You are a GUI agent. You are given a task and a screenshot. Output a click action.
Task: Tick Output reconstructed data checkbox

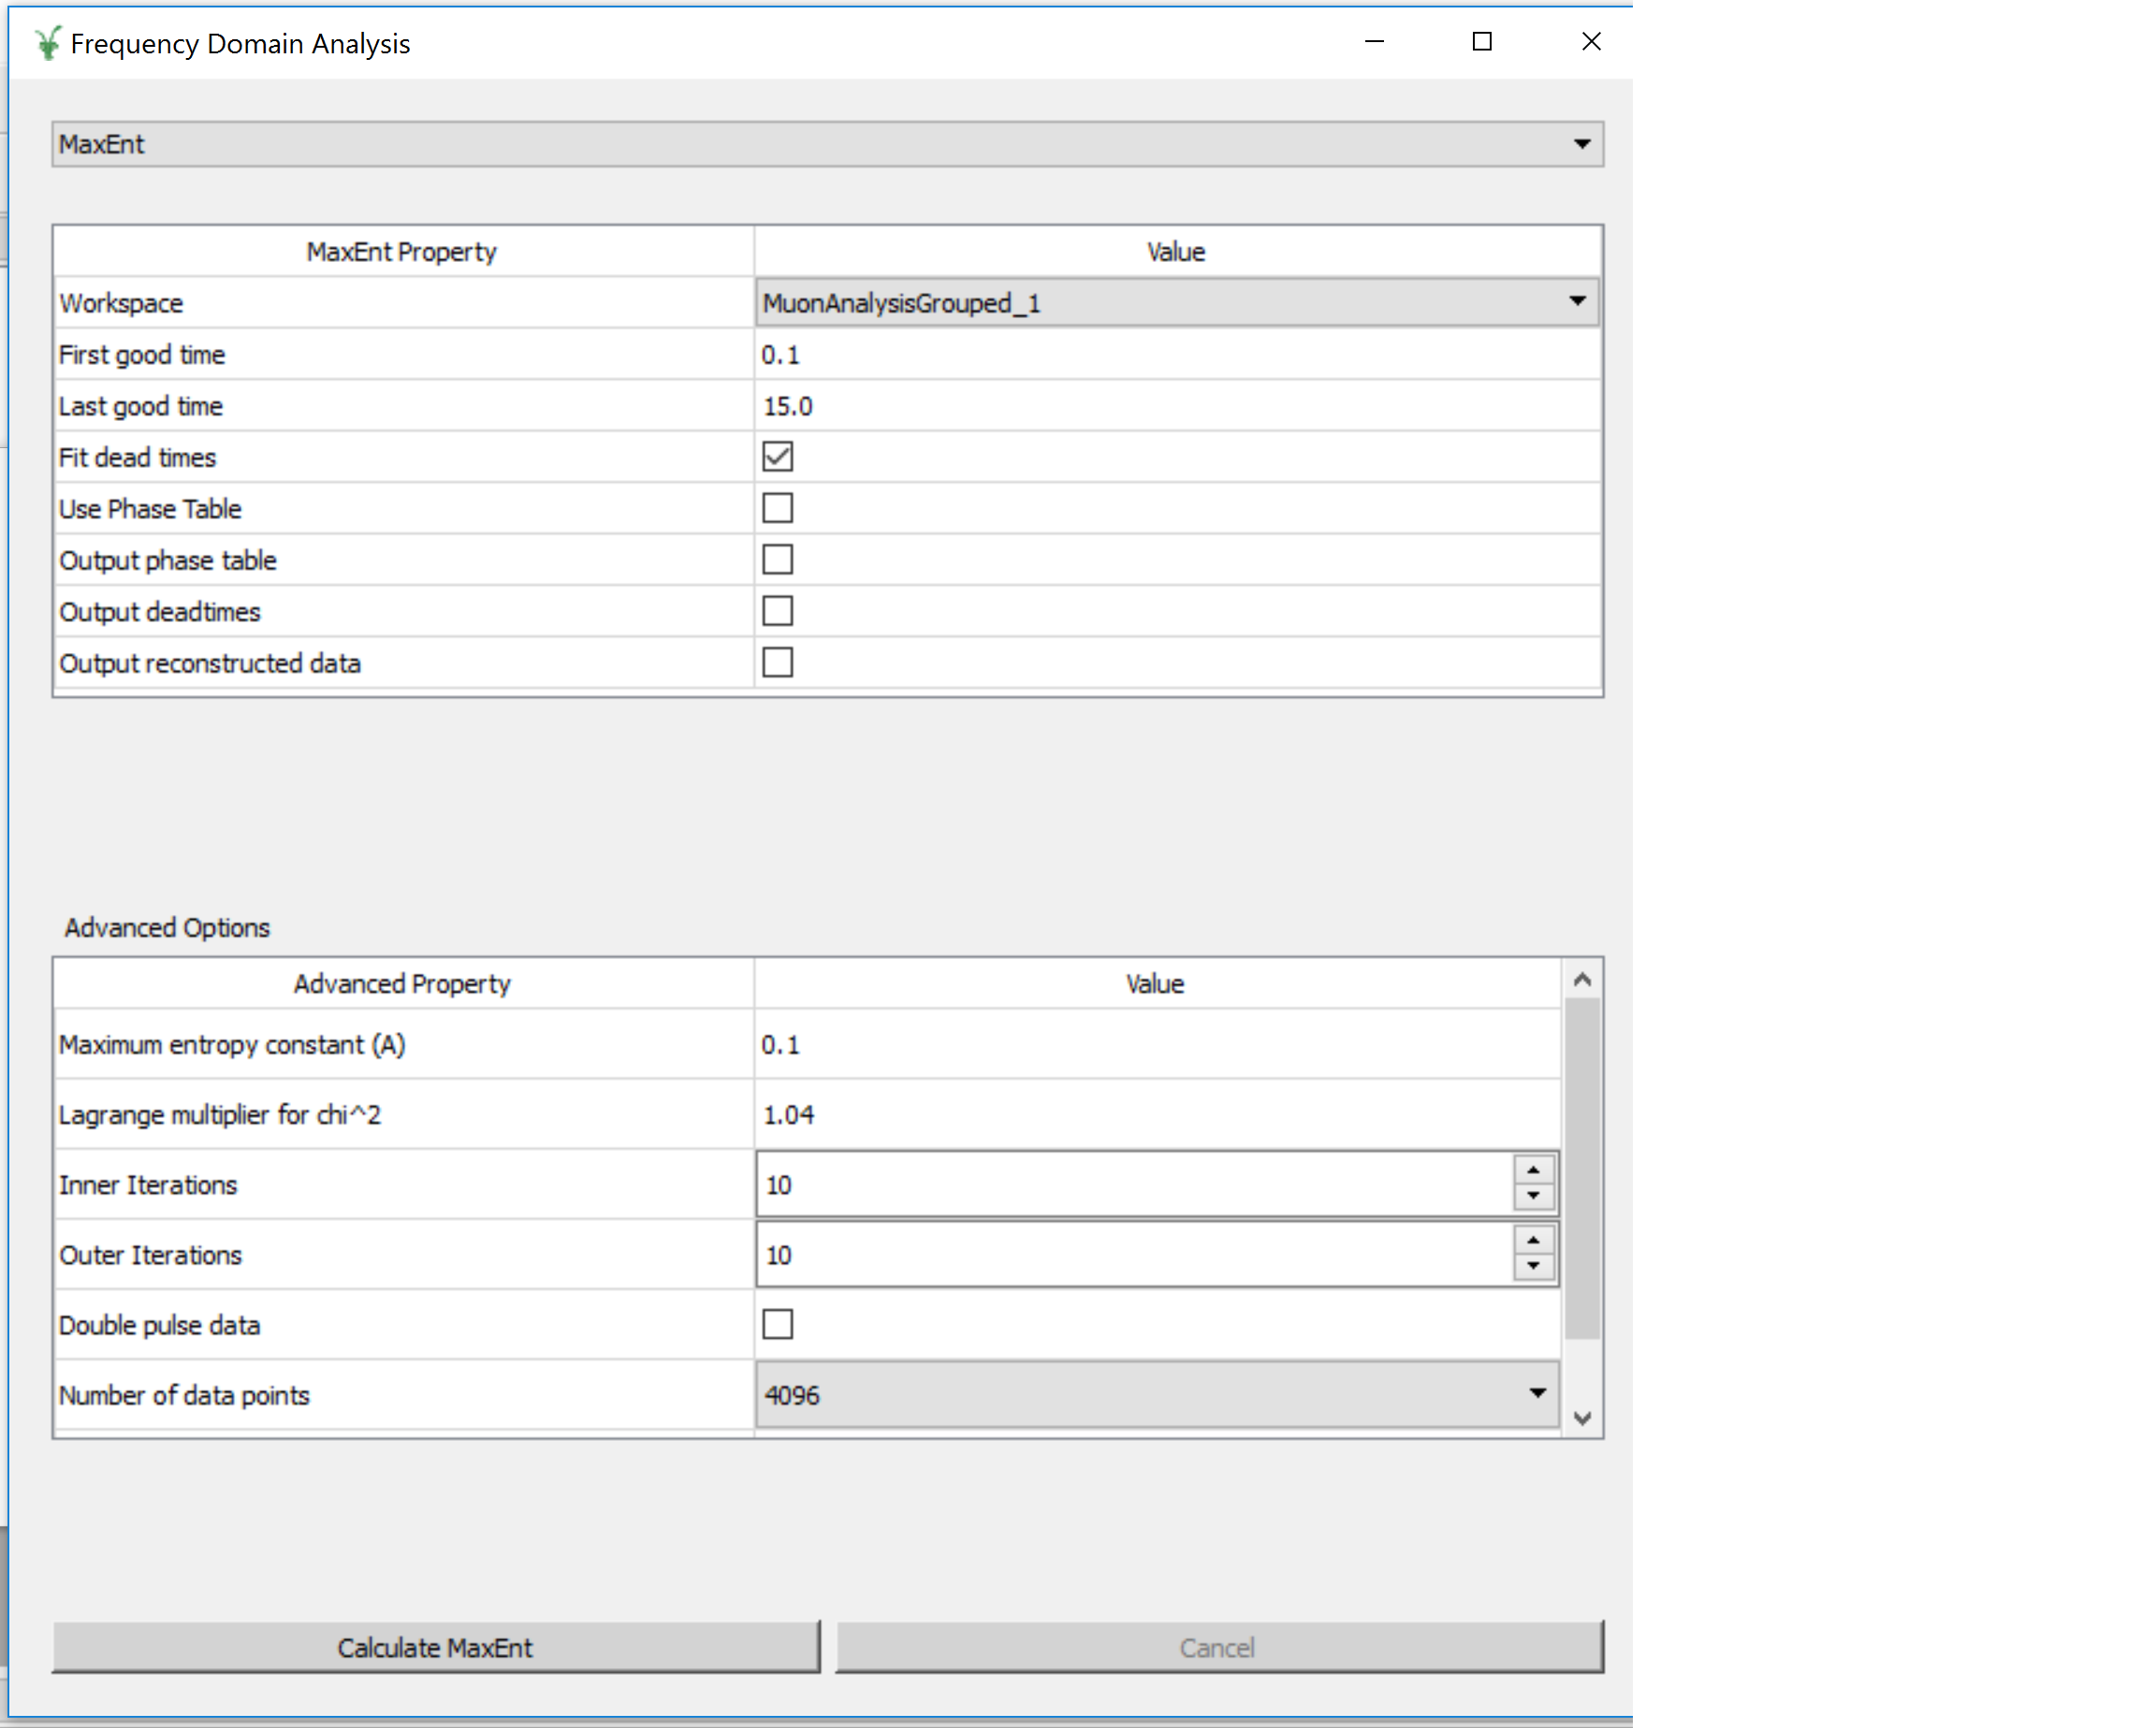[777, 662]
